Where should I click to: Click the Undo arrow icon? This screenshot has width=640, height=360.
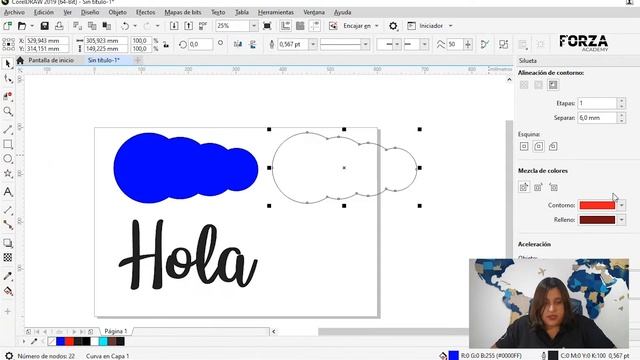pyautogui.click(x=125, y=26)
